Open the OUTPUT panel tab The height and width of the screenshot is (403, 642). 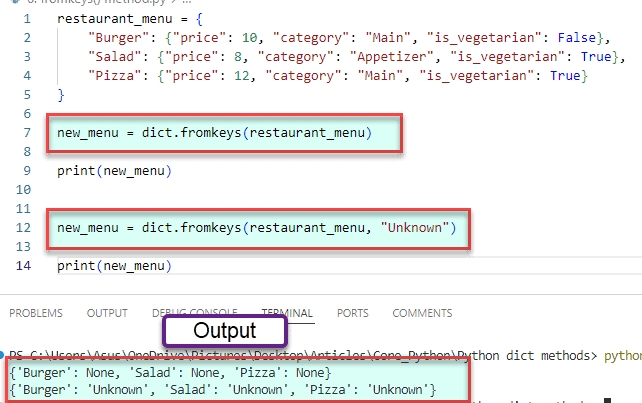click(107, 313)
